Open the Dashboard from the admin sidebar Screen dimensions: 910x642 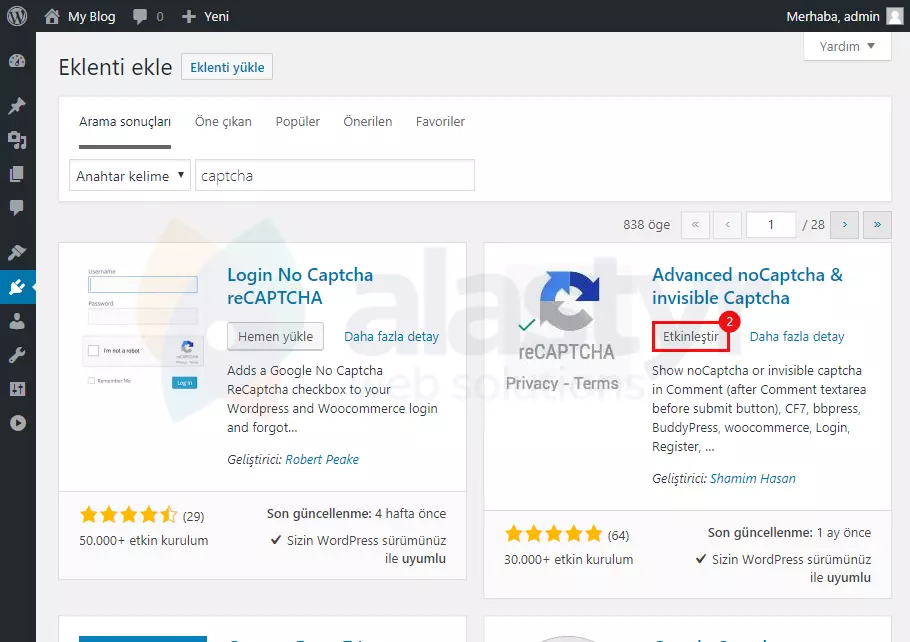17,60
